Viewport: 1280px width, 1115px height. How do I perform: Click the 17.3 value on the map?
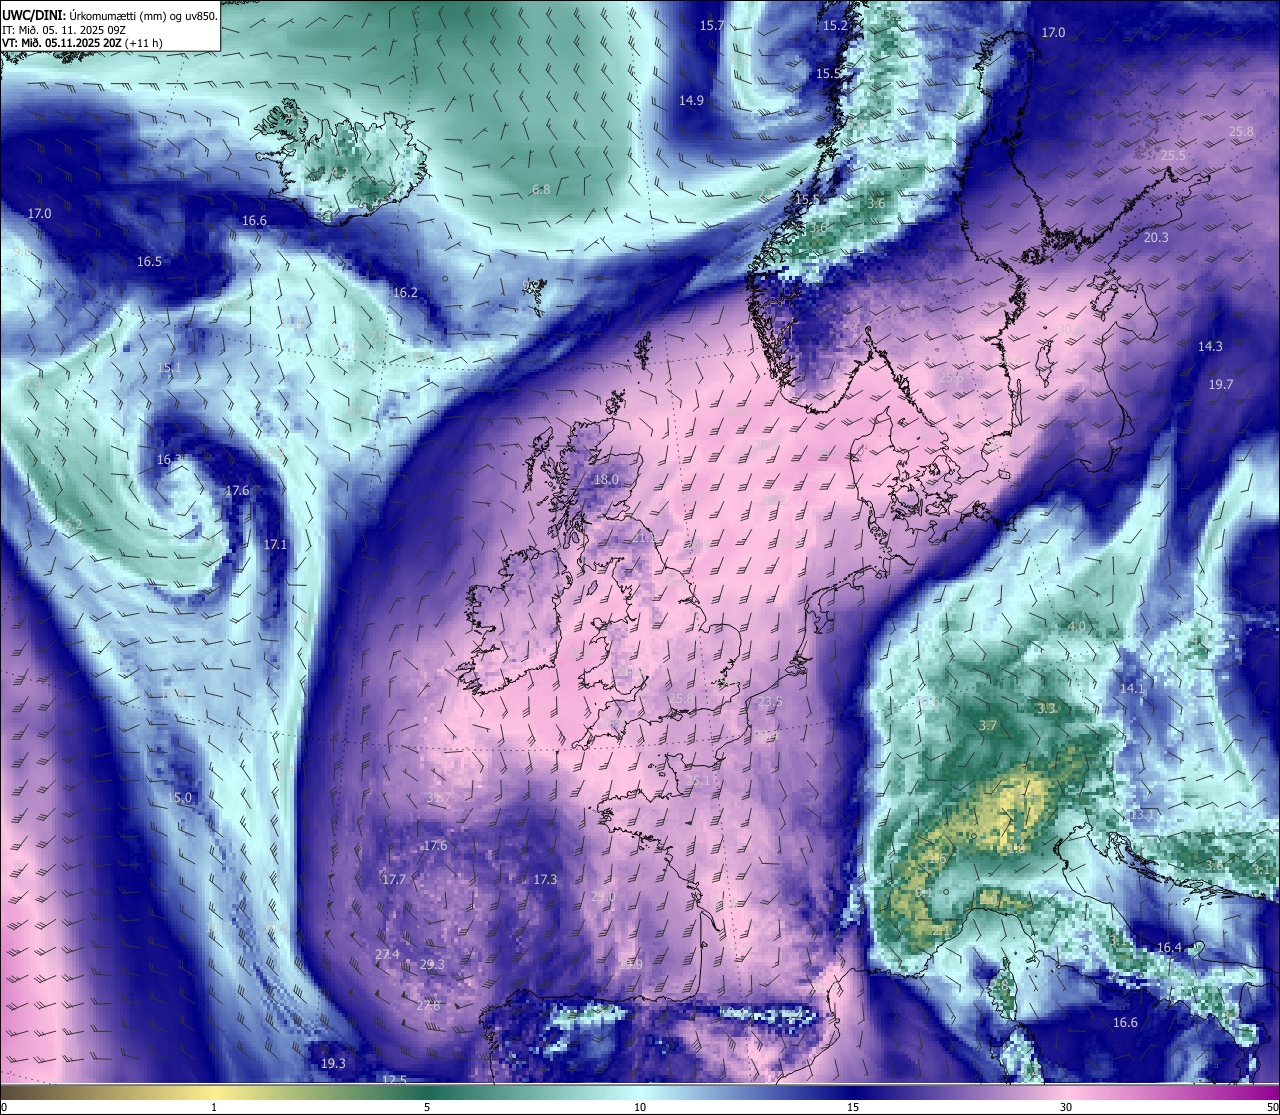click(544, 879)
